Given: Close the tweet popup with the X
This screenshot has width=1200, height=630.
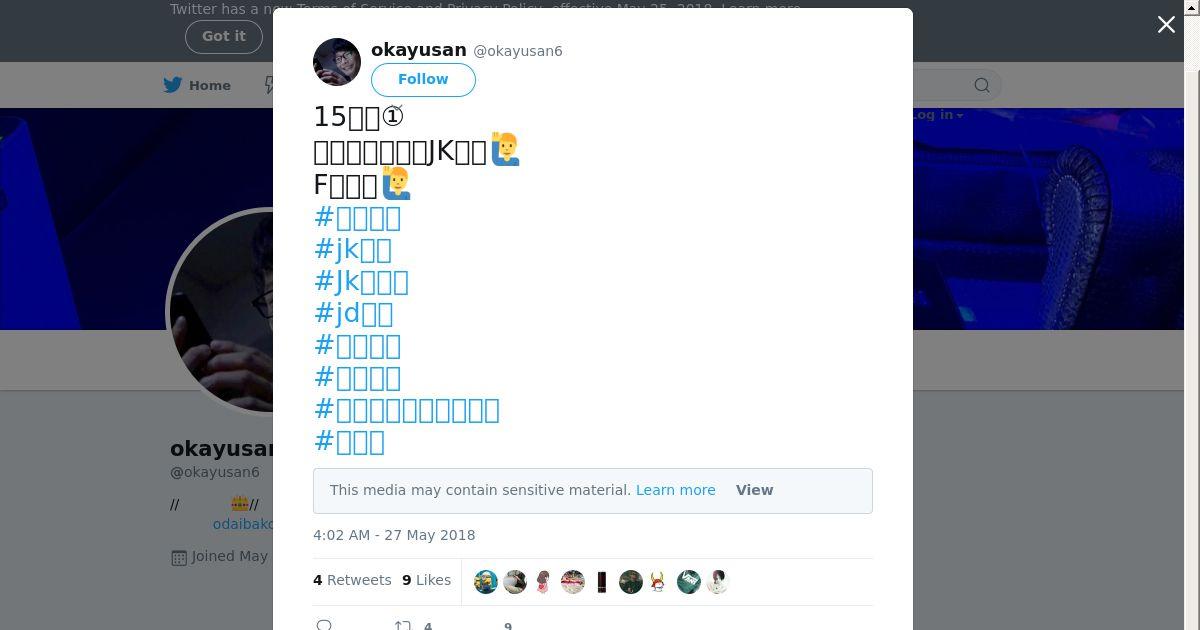Looking at the screenshot, I should 1166,25.
